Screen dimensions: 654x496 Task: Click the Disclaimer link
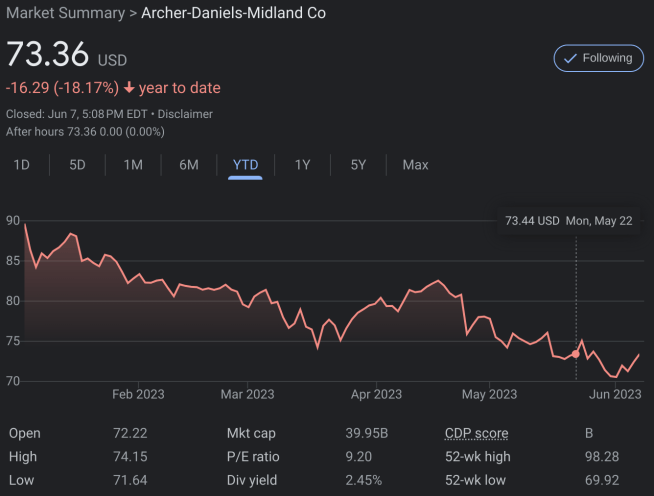185,114
